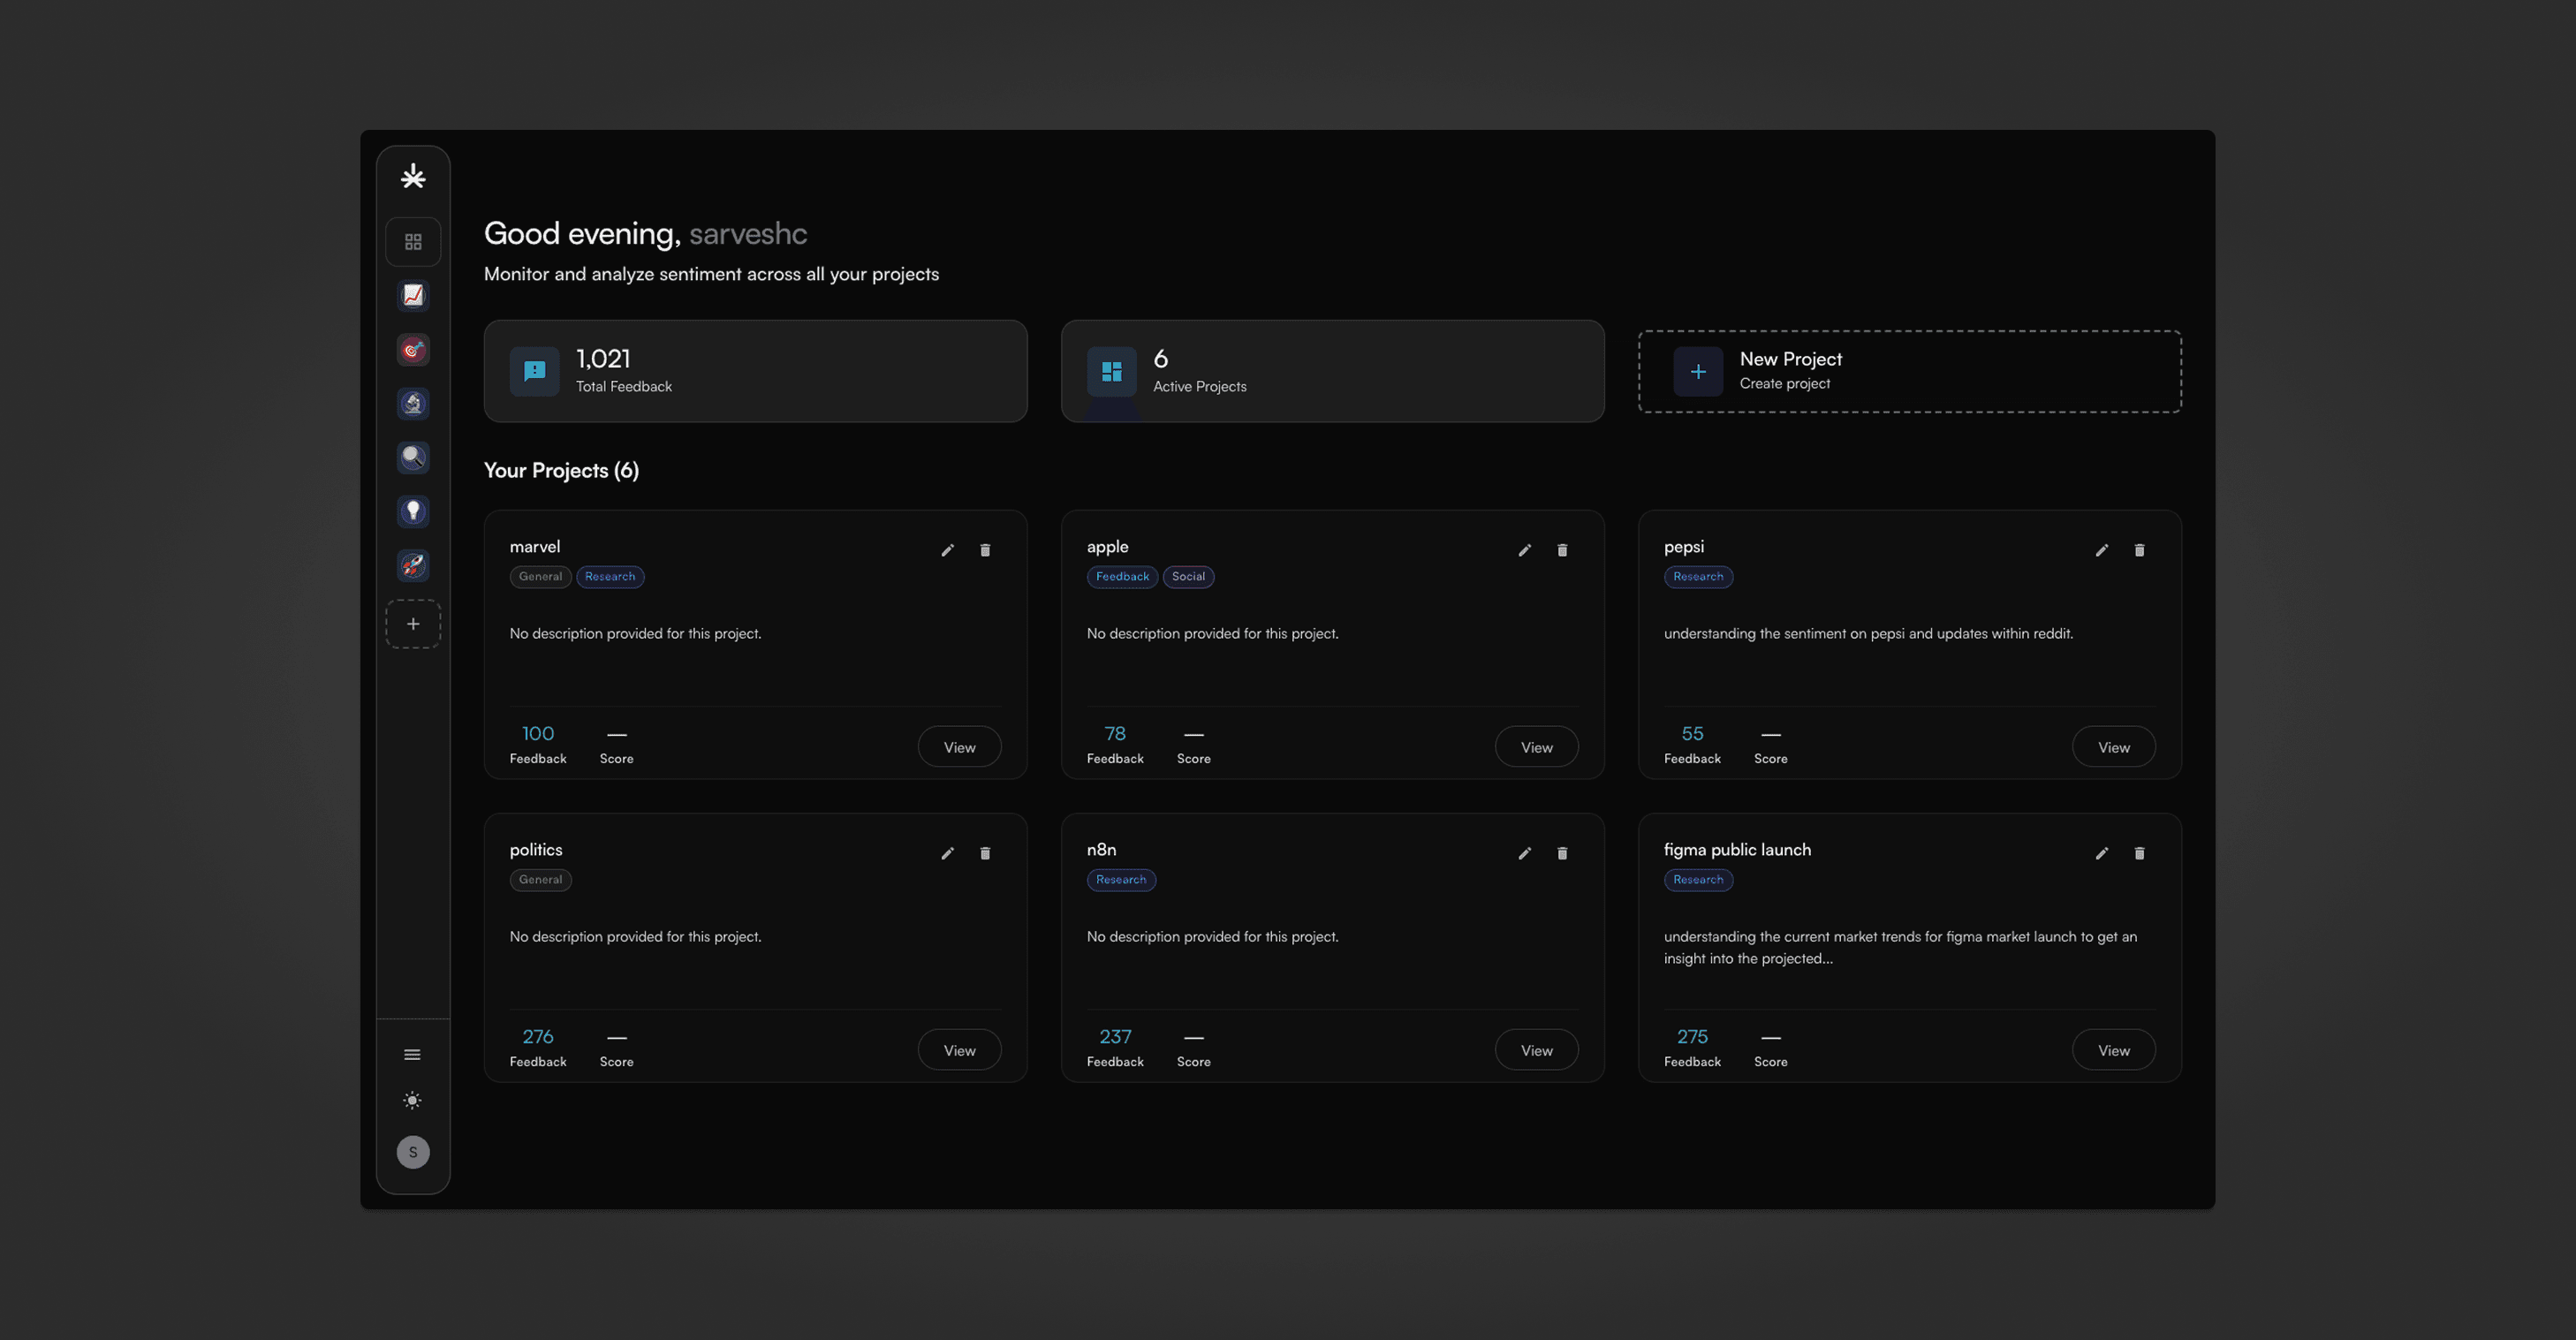Click View button on politics project
Image resolution: width=2576 pixels, height=1340 pixels.
click(959, 1050)
